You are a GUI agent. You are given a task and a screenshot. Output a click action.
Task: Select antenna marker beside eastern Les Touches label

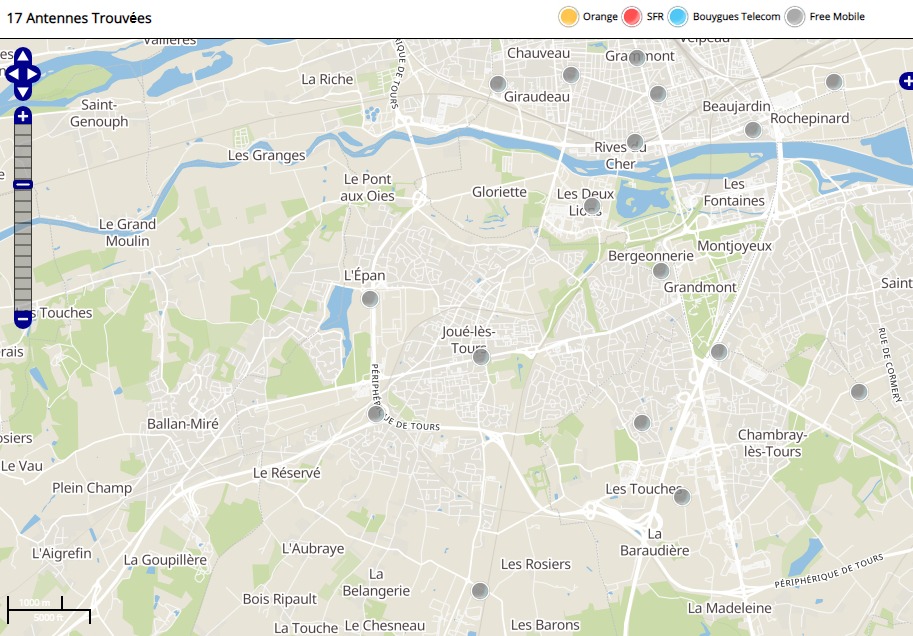(x=682, y=497)
